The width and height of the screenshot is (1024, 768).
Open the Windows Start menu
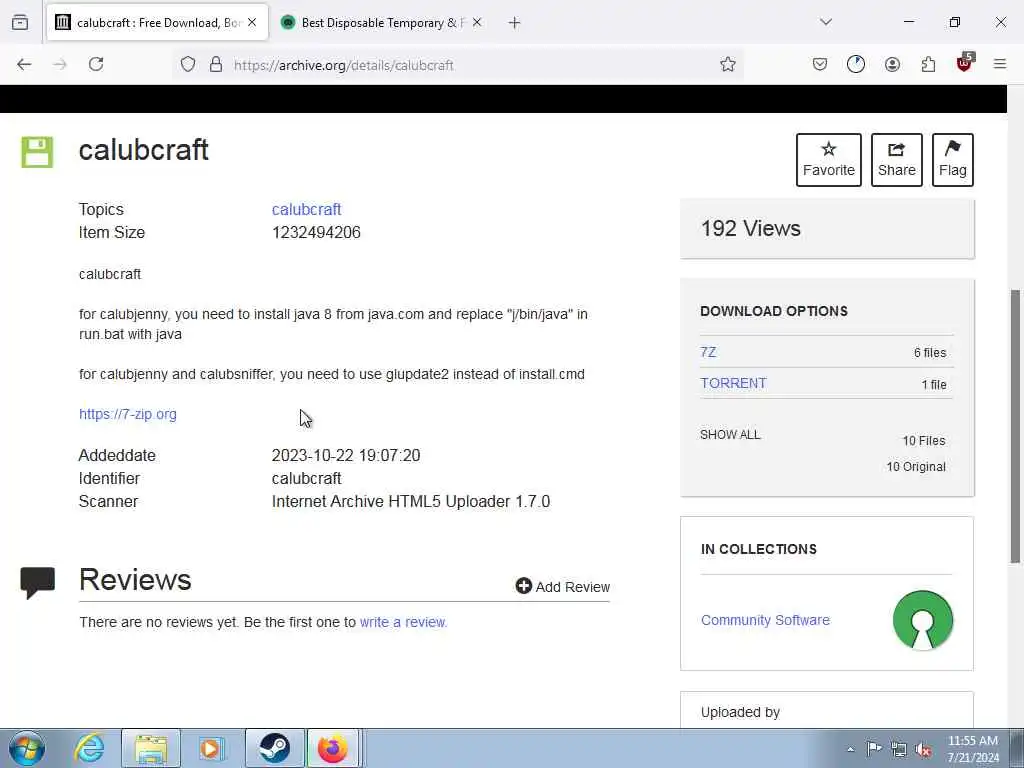(x=27, y=748)
